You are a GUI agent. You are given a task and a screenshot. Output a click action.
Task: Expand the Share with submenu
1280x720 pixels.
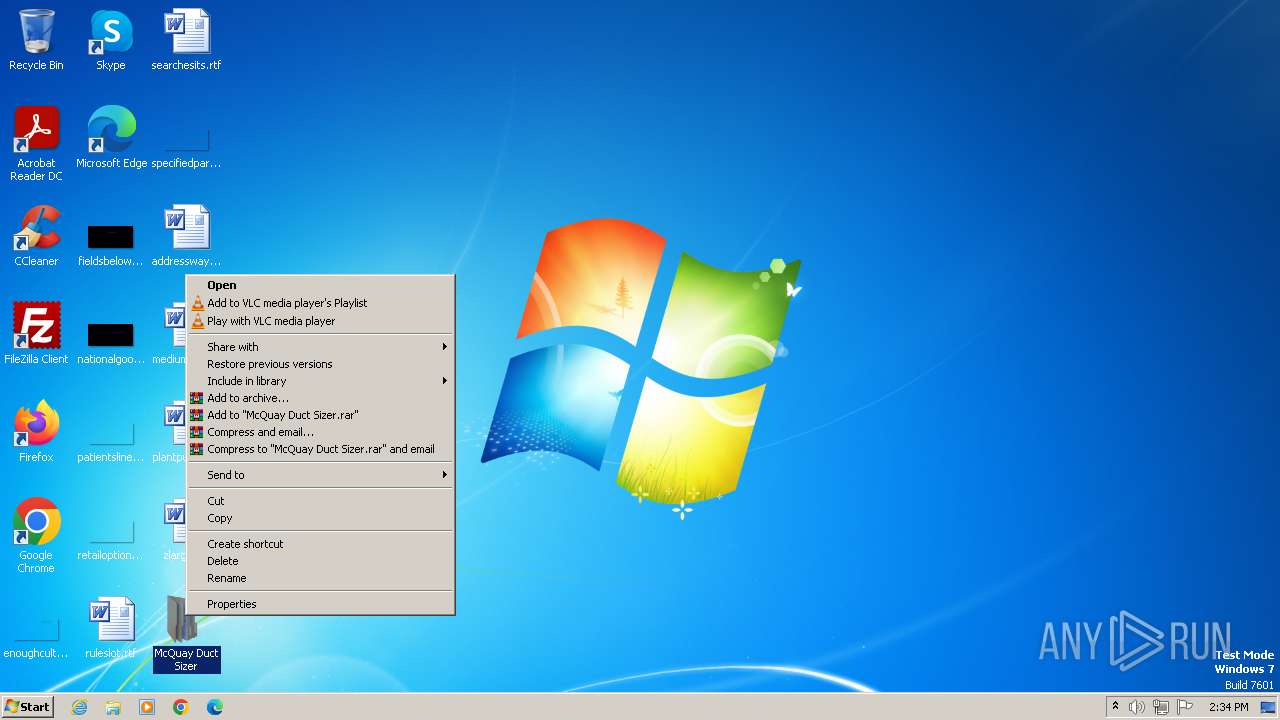pos(321,347)
